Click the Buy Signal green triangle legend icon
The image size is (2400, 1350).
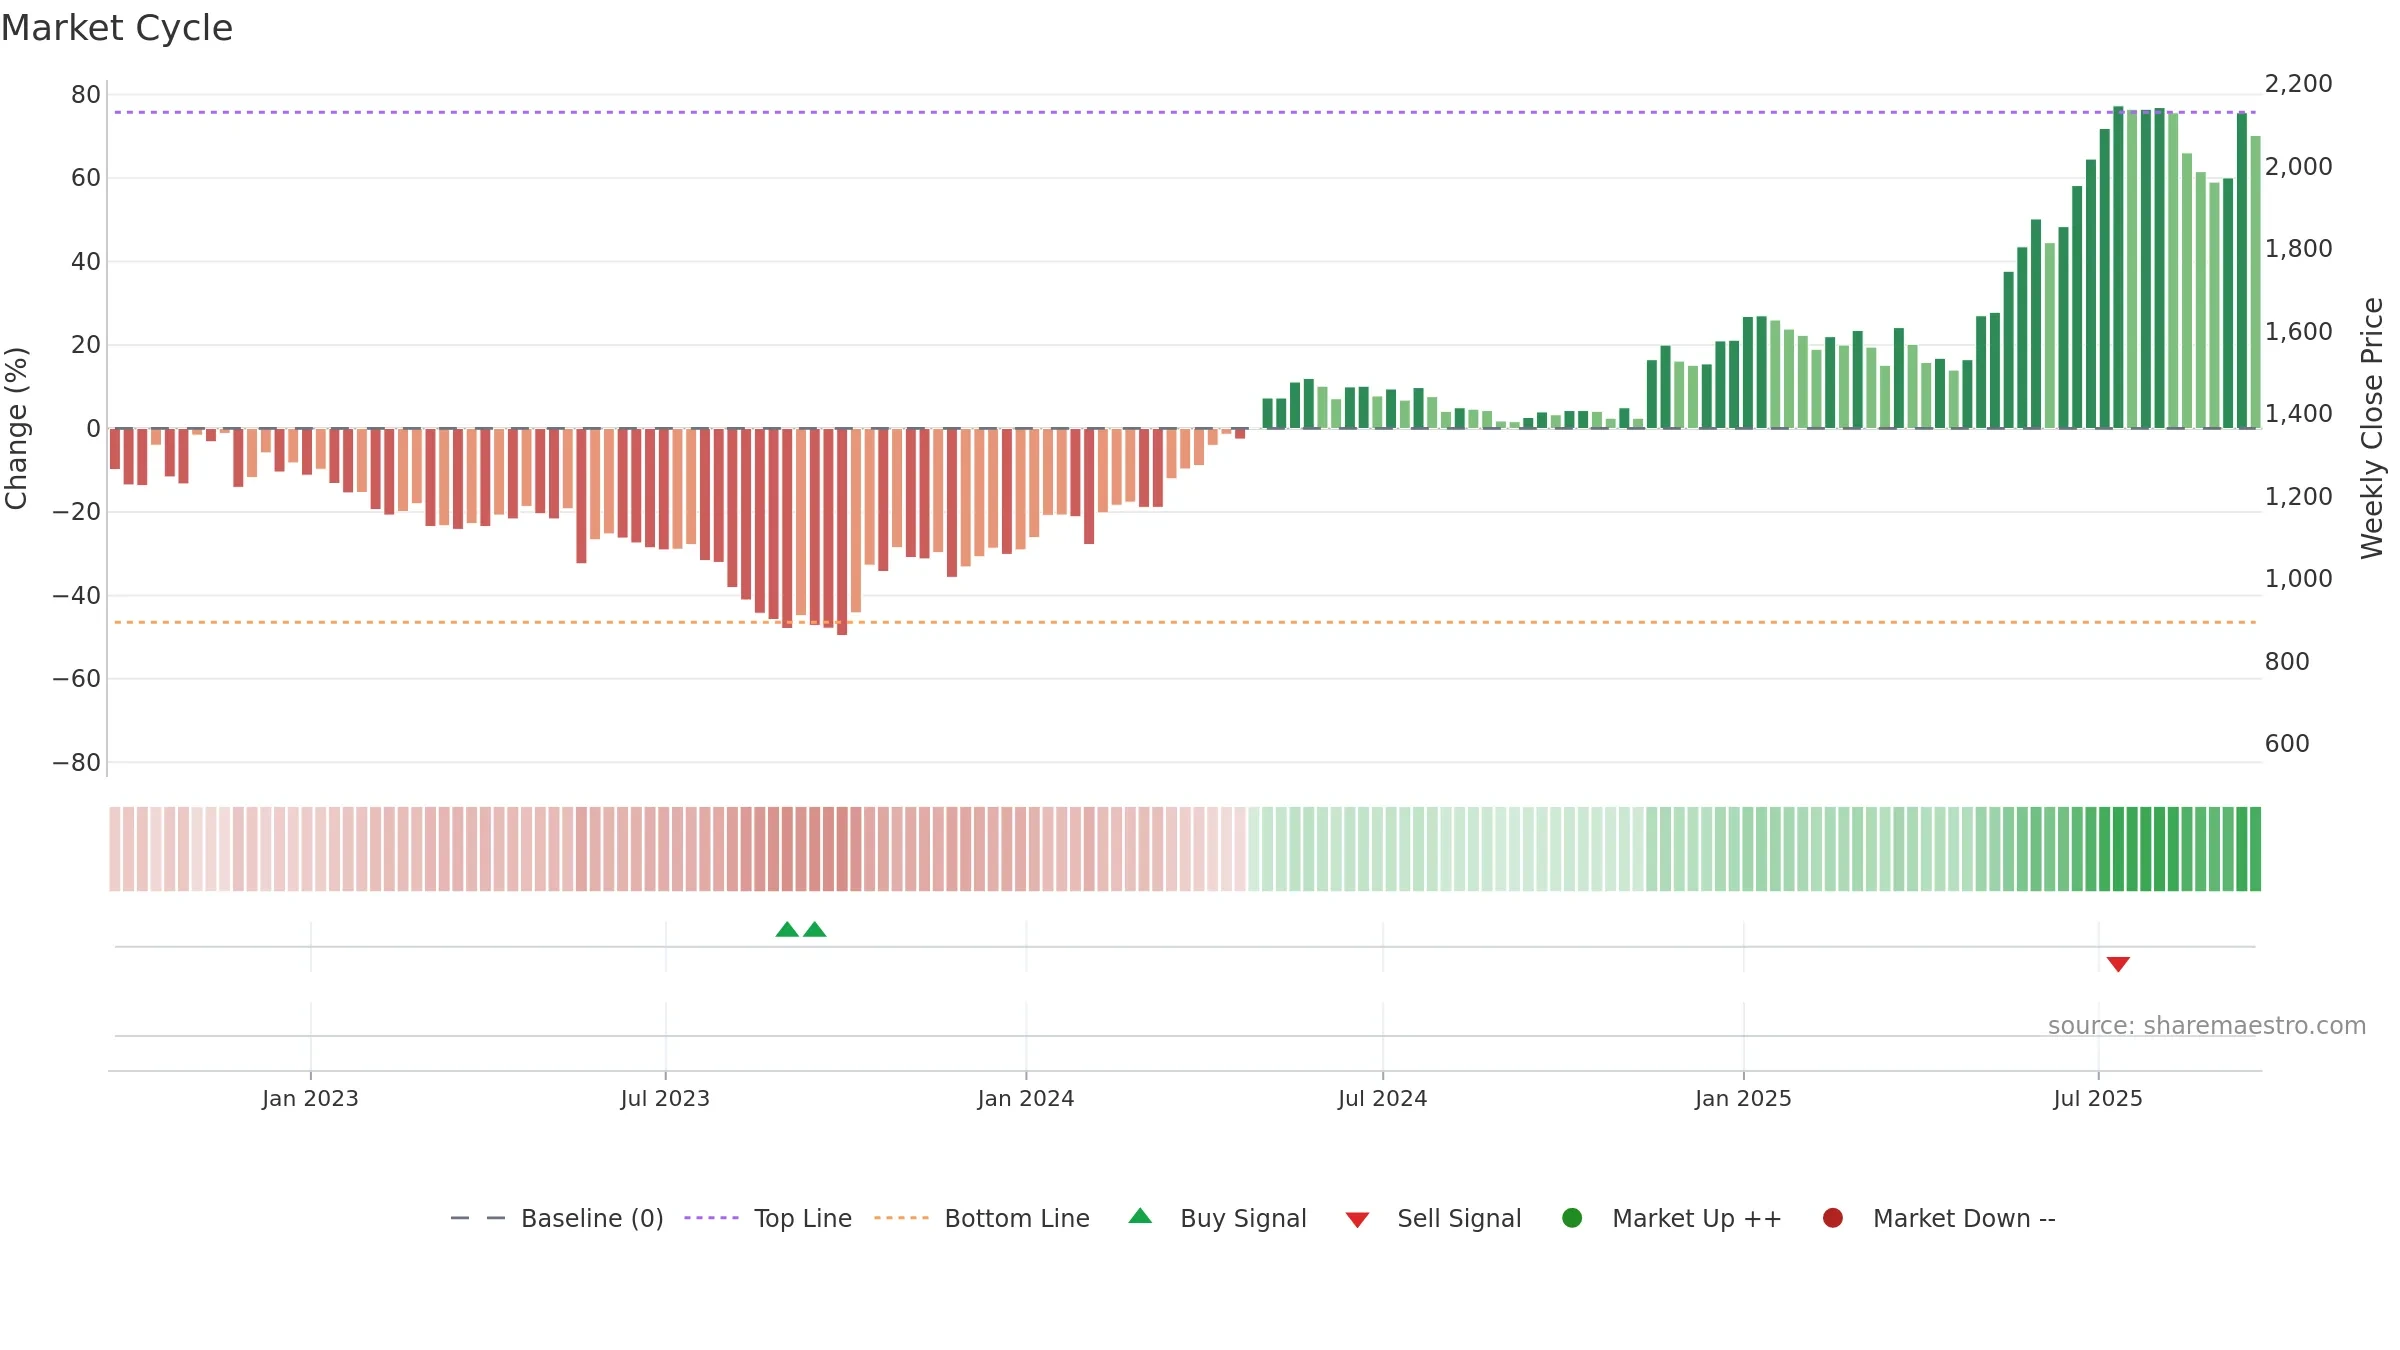click(1140, 1216)
